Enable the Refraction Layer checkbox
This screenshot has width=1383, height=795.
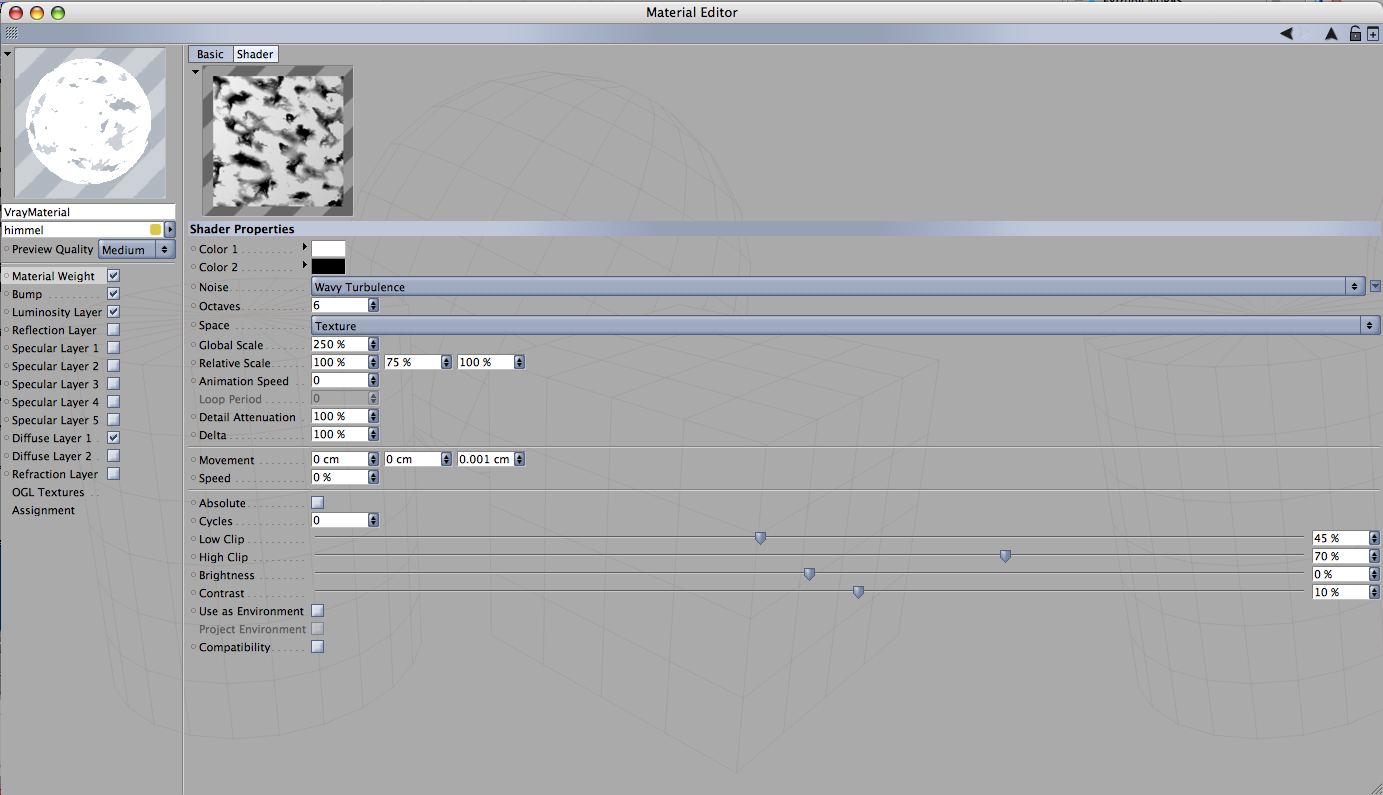[113, 474]
